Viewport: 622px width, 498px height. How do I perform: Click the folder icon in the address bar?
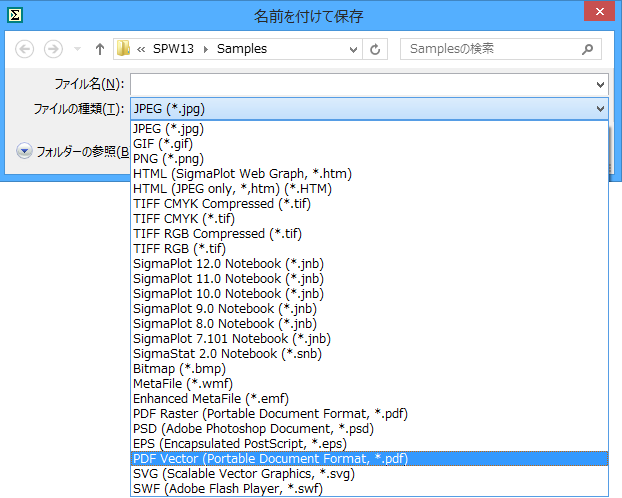(x=123, y=49)
